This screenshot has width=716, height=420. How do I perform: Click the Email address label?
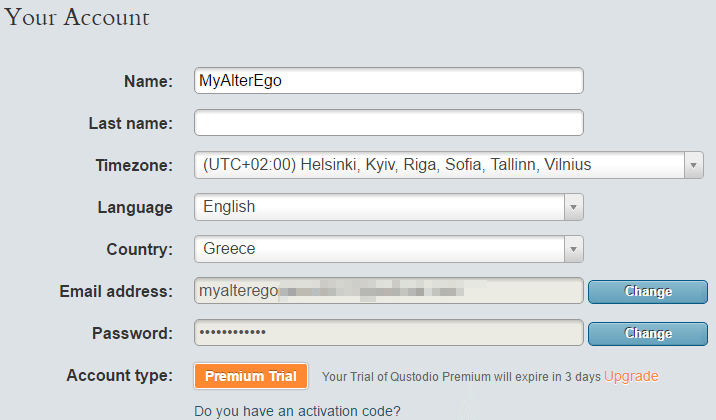[116, 291]
